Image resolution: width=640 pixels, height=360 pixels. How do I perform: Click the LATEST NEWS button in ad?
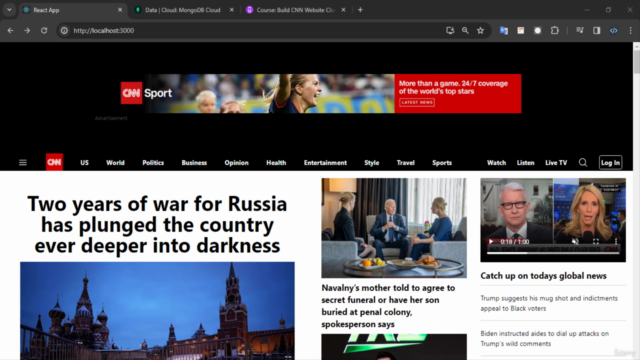(417, 102)
